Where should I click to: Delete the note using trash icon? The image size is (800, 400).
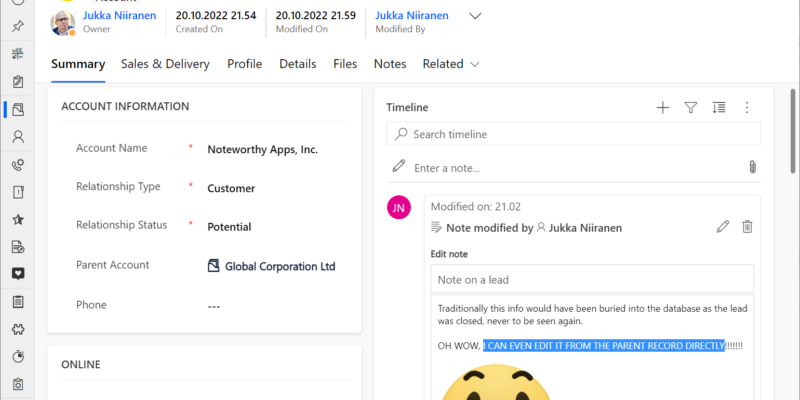click(x=747, y=227)
